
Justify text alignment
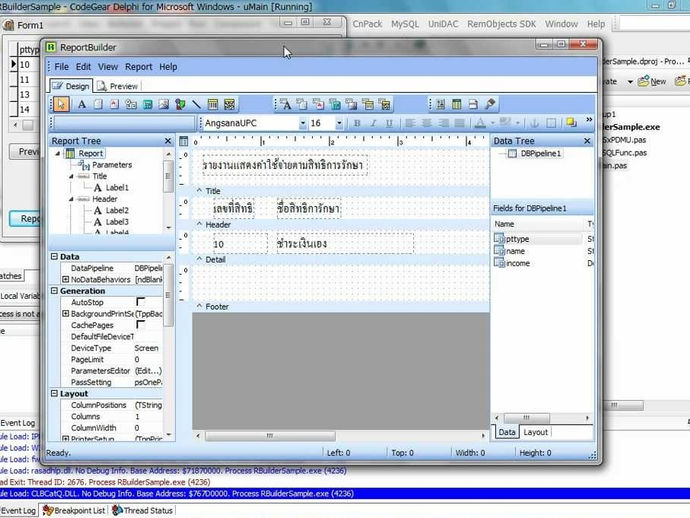(x=459, y=123)
